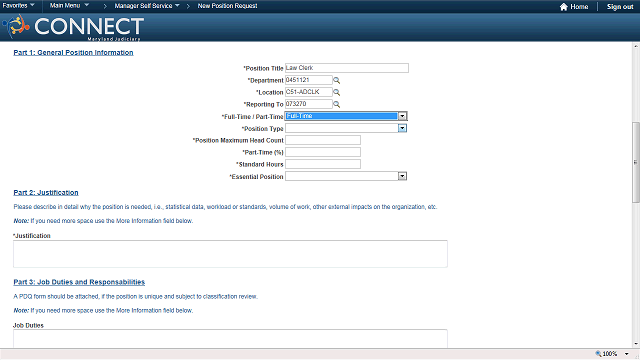Open the Manager Self Service menu
This screenshot has height=360, width=640.
tap(147, 6)
